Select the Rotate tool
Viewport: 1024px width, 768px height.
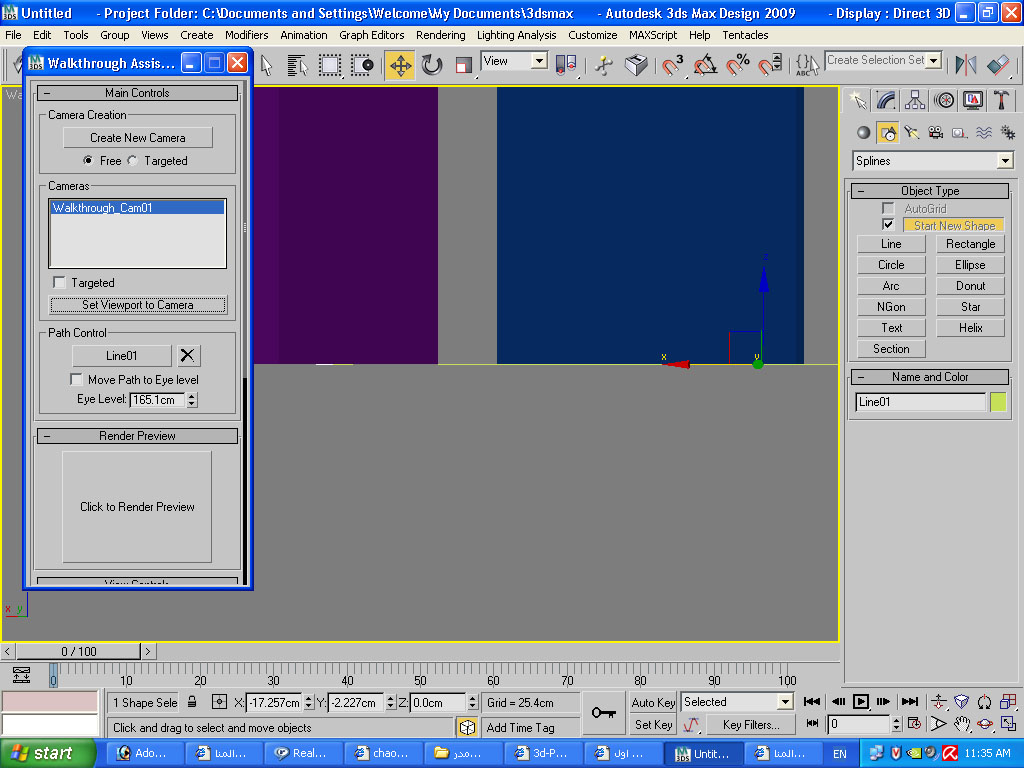pos(432,65)
